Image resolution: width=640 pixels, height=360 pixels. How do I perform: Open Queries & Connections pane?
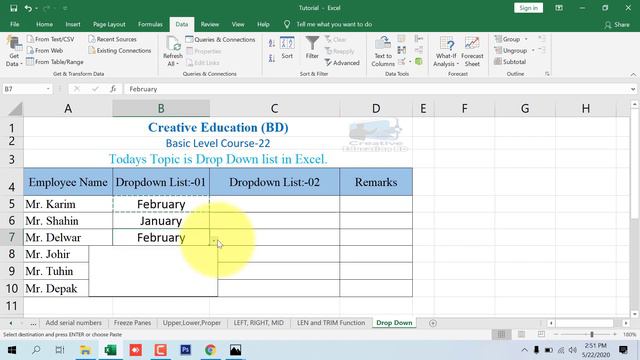point(220,40)
